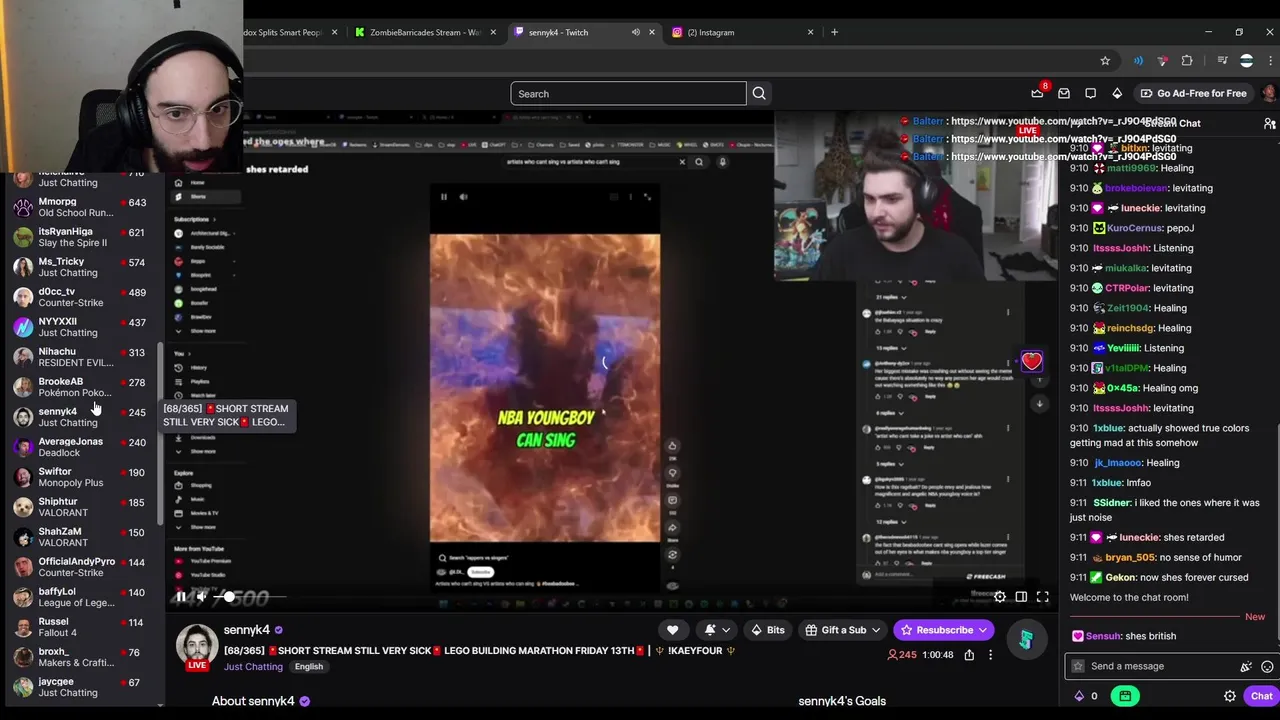Open stream player settings gear

1000,597
